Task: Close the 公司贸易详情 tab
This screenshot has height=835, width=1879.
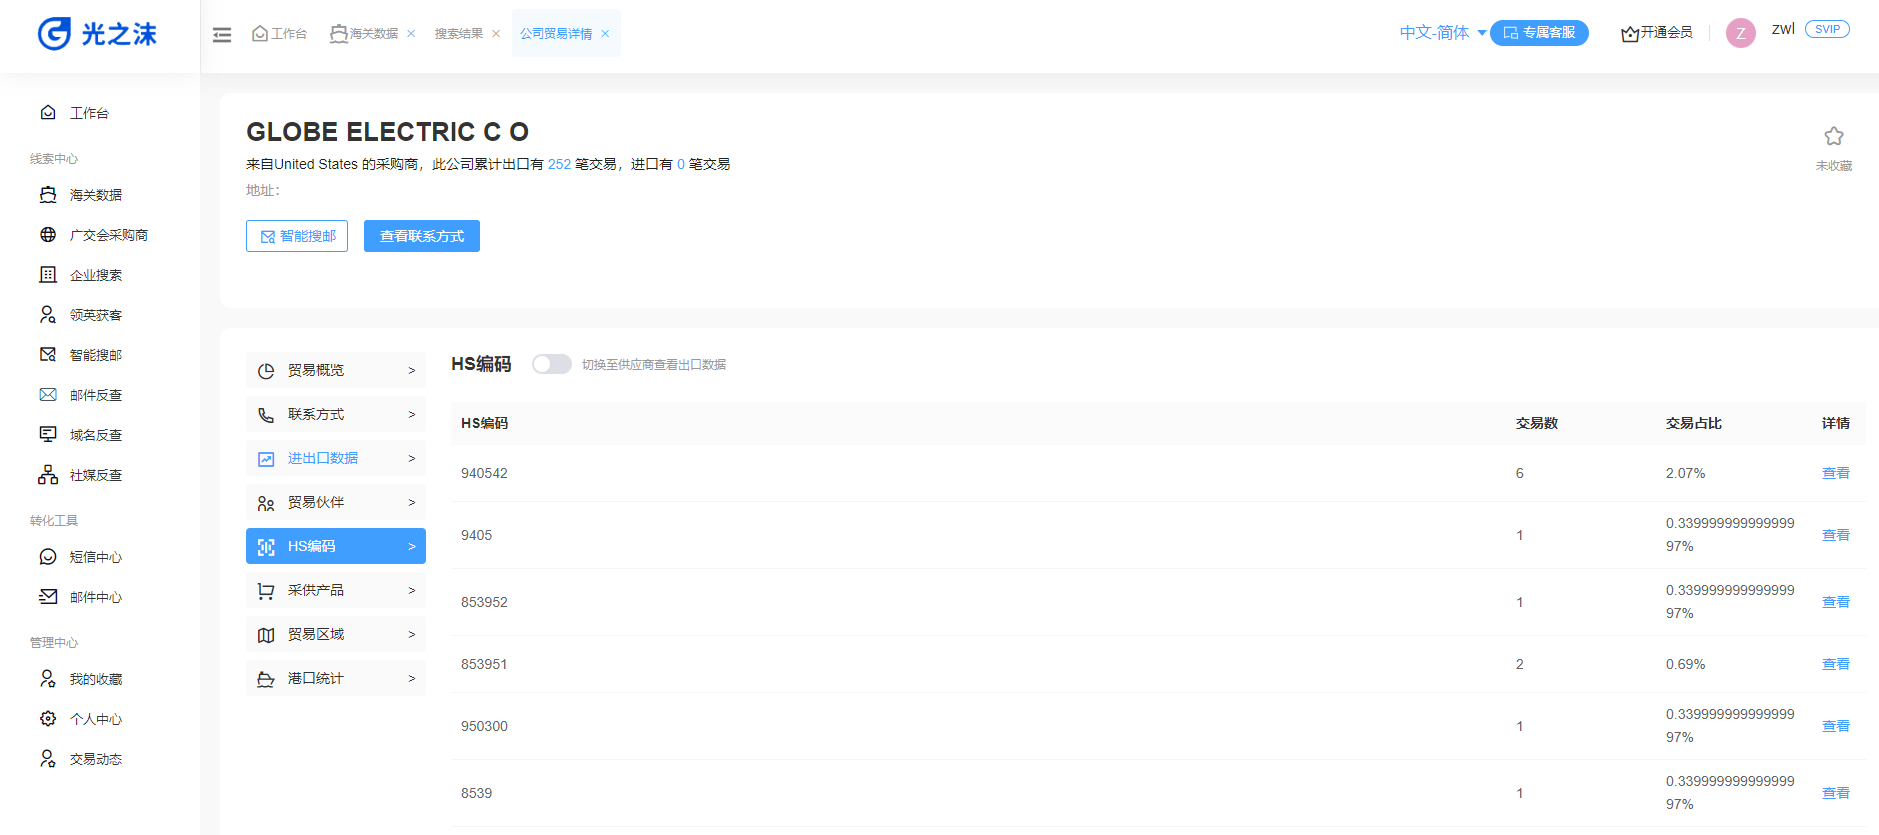Action: pyautogui.click(x=605, y=34)
